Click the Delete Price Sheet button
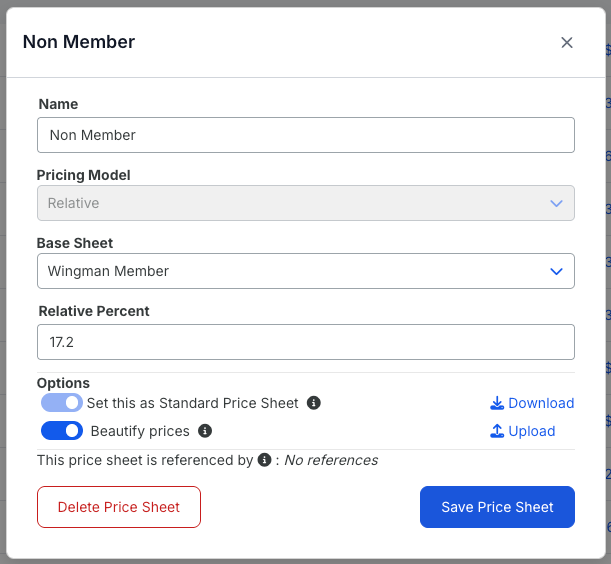611x564 pixels. point(119,507)
